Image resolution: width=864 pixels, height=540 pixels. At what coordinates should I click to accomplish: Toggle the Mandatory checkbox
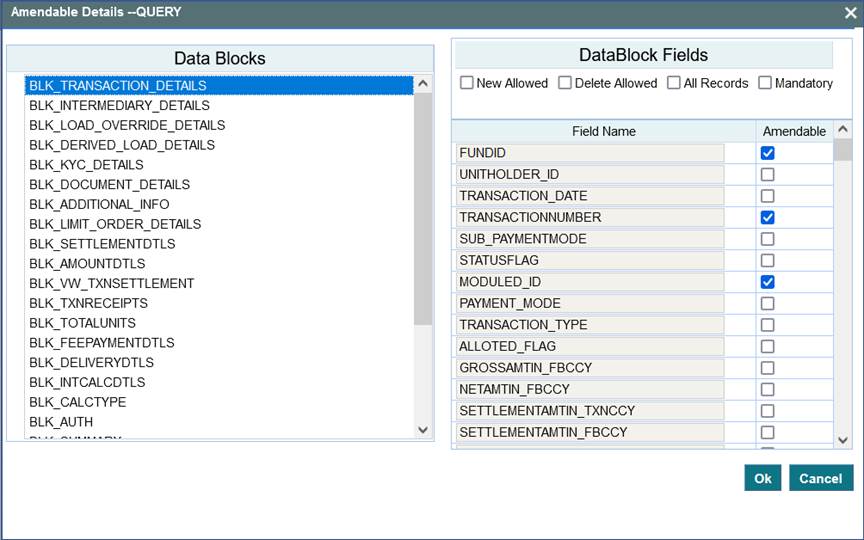765,83
